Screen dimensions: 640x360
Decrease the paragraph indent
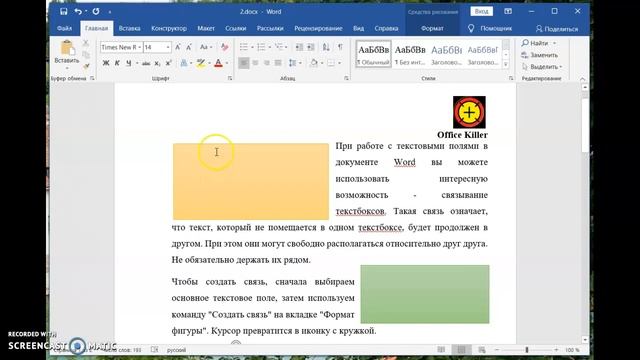coord(299,47)
